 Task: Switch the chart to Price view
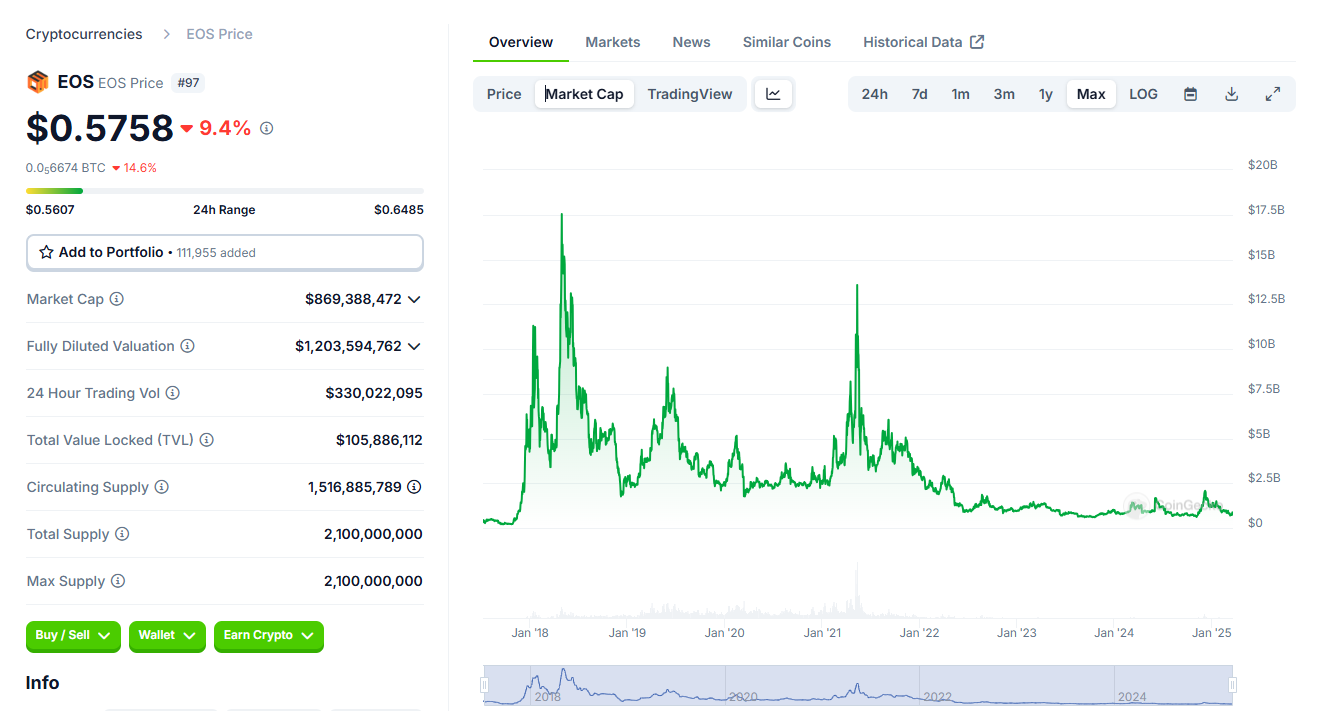[503, 93]
